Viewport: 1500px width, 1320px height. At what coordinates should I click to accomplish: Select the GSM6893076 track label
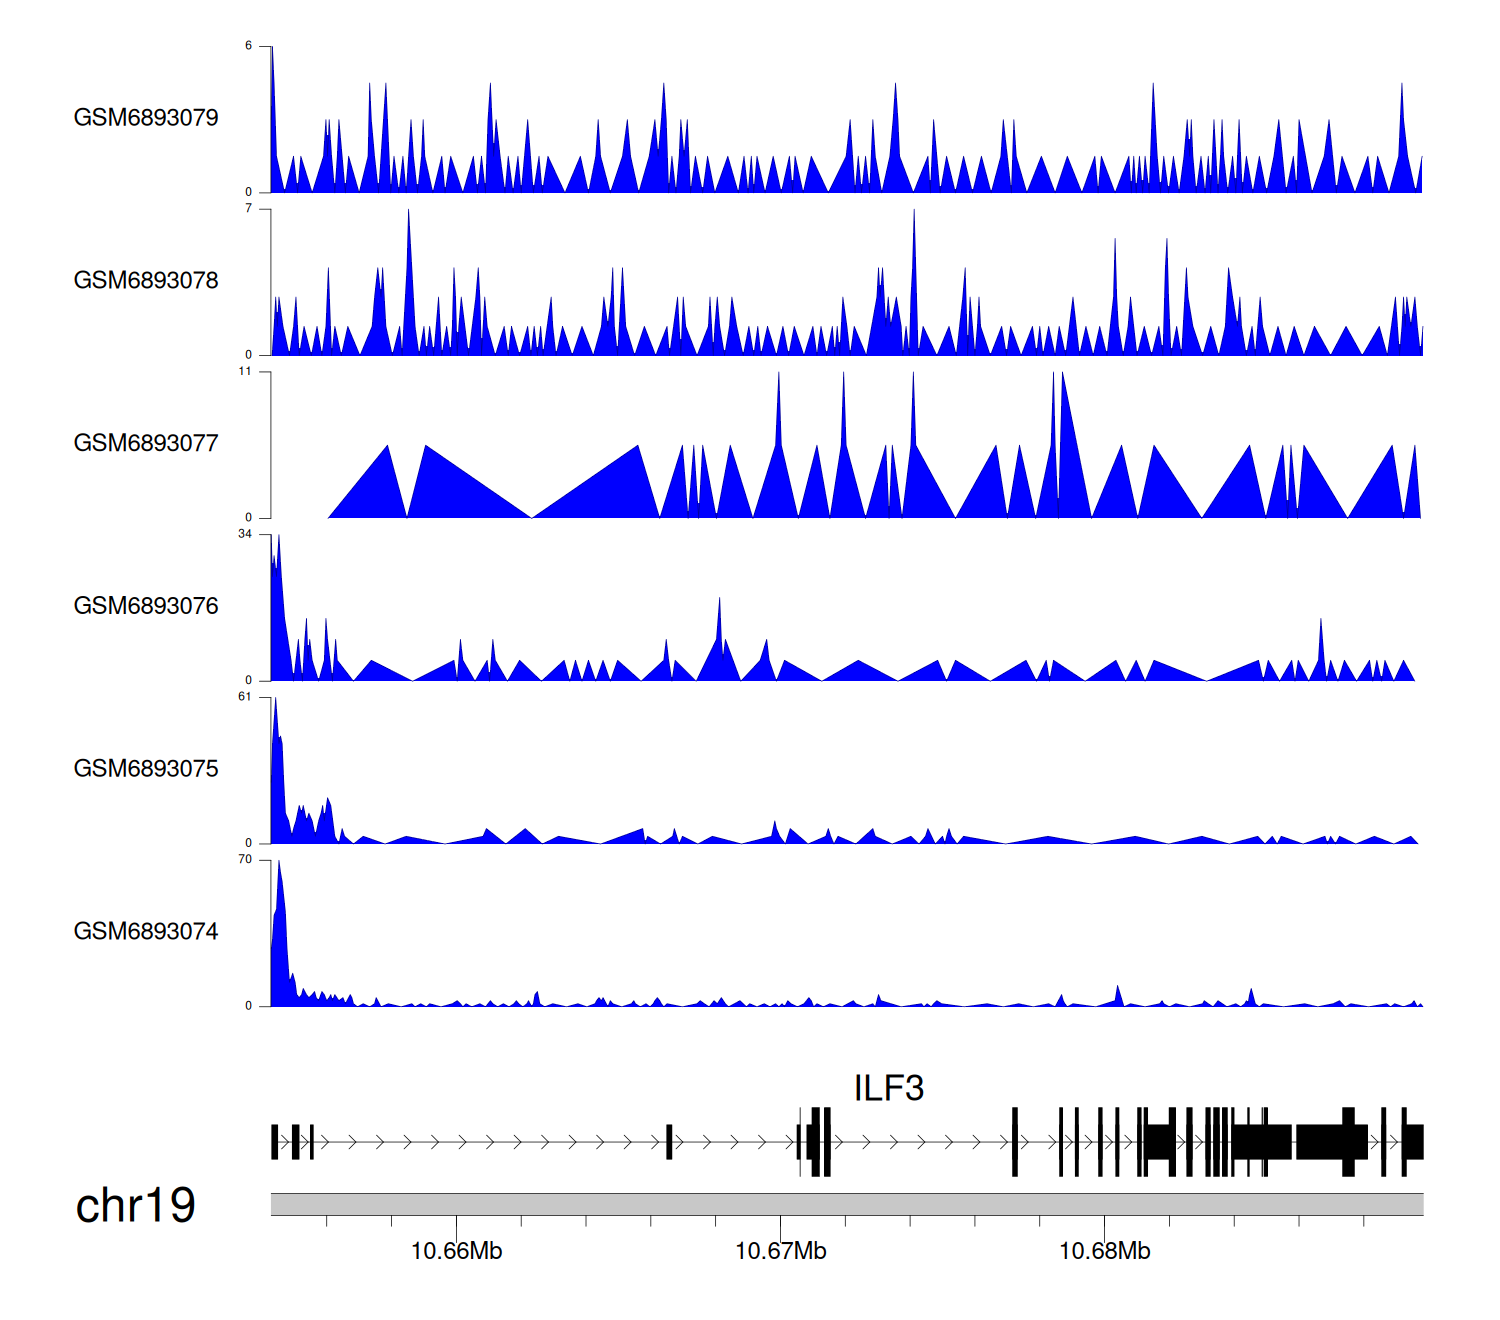pyautogui.click(x=146, y=607)
